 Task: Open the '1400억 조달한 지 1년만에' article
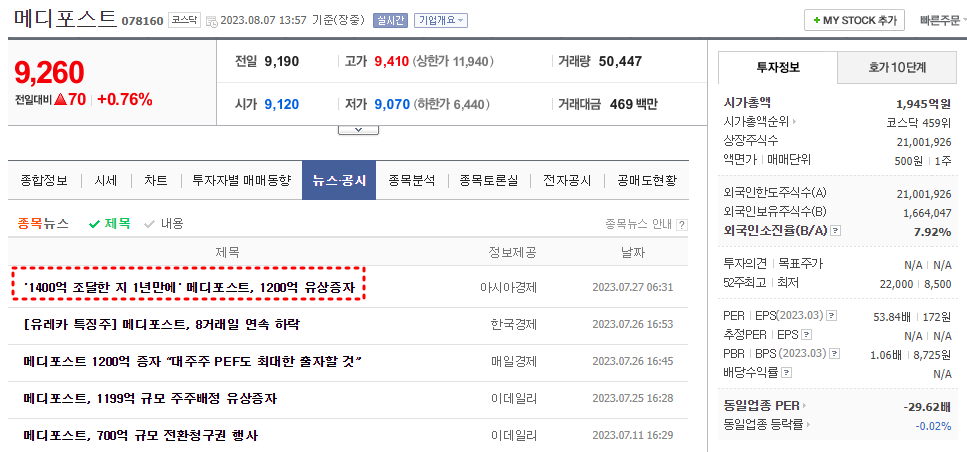[187, 287]
